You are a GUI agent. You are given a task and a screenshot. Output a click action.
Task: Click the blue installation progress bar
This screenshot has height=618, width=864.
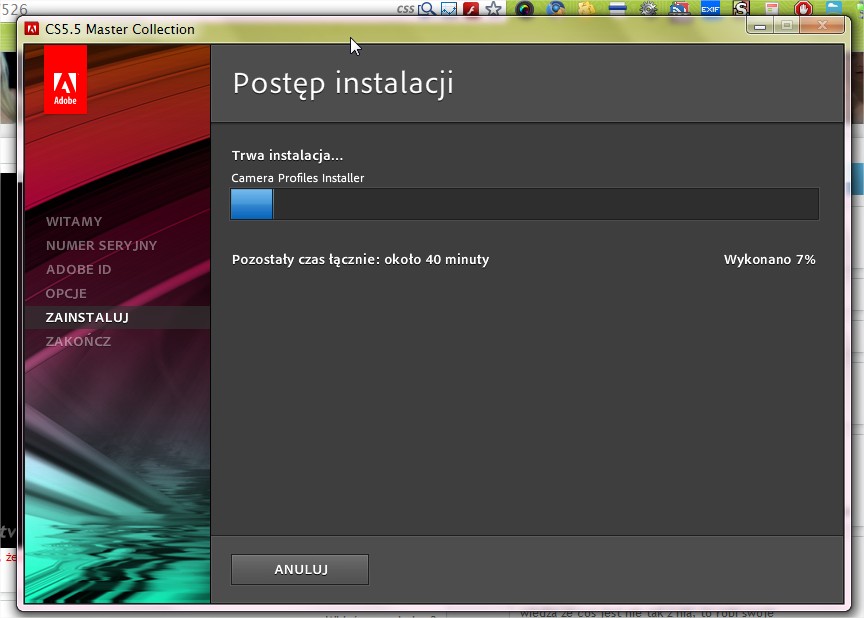coord(252,204)
